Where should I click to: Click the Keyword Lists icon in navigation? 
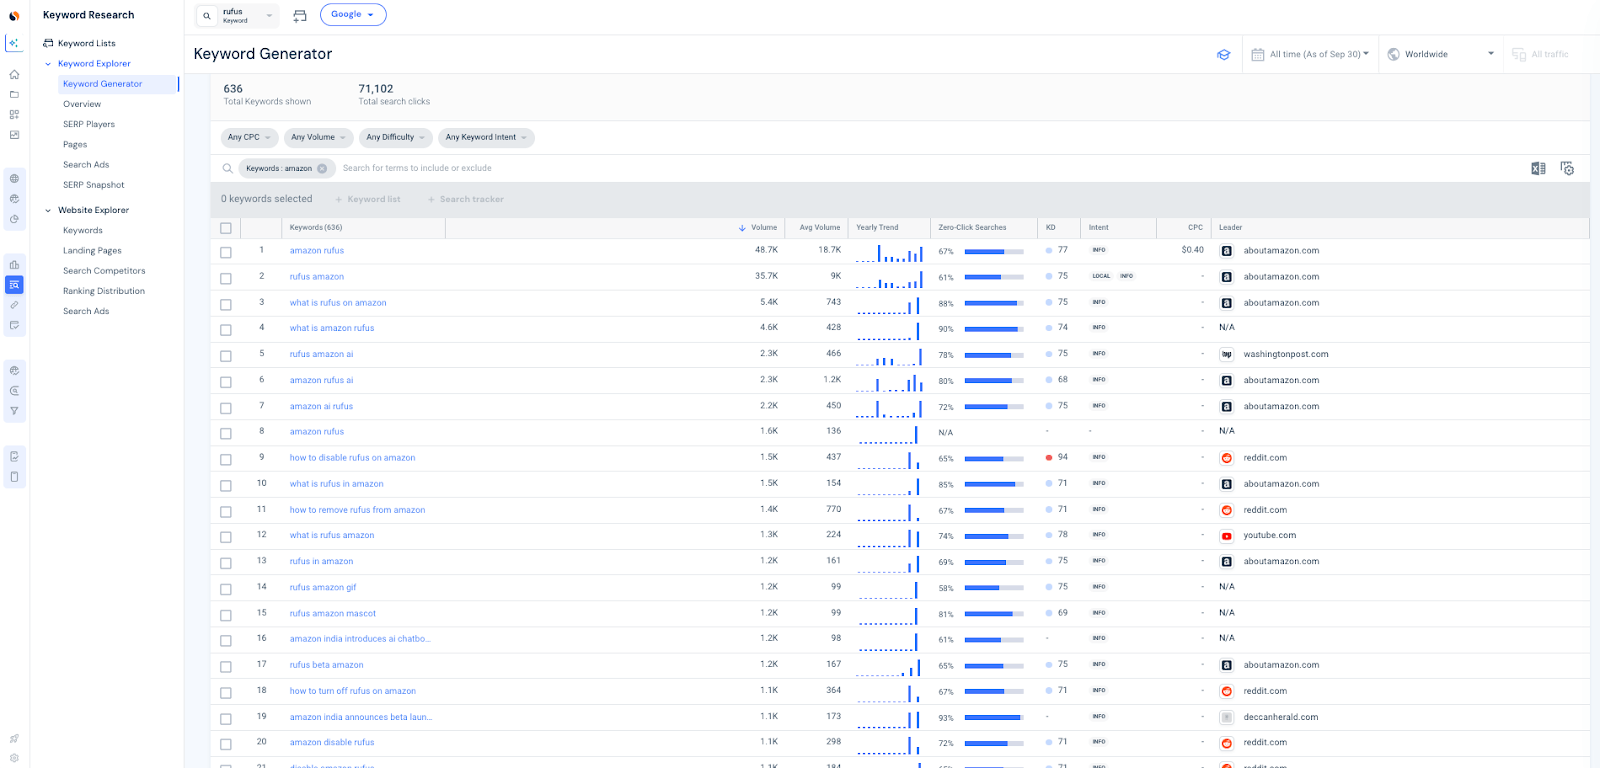(x=48, y=43)
